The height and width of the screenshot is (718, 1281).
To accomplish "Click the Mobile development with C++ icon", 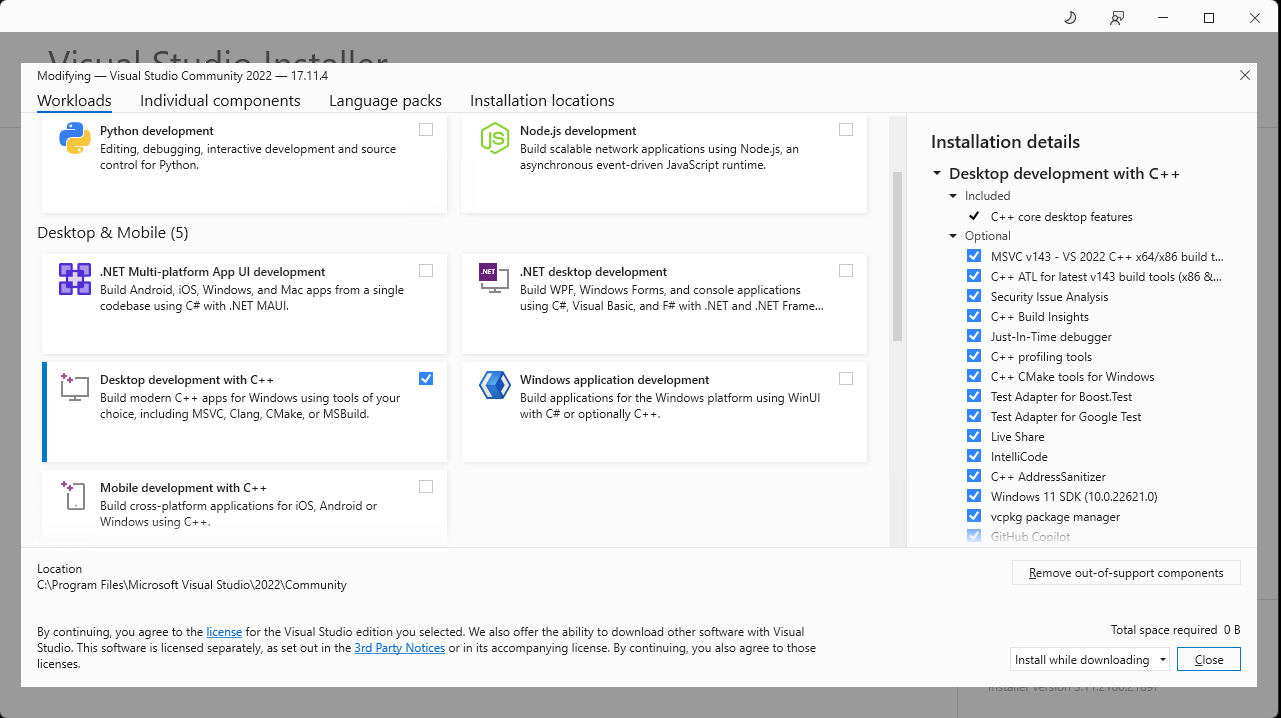I will [75, 496].
